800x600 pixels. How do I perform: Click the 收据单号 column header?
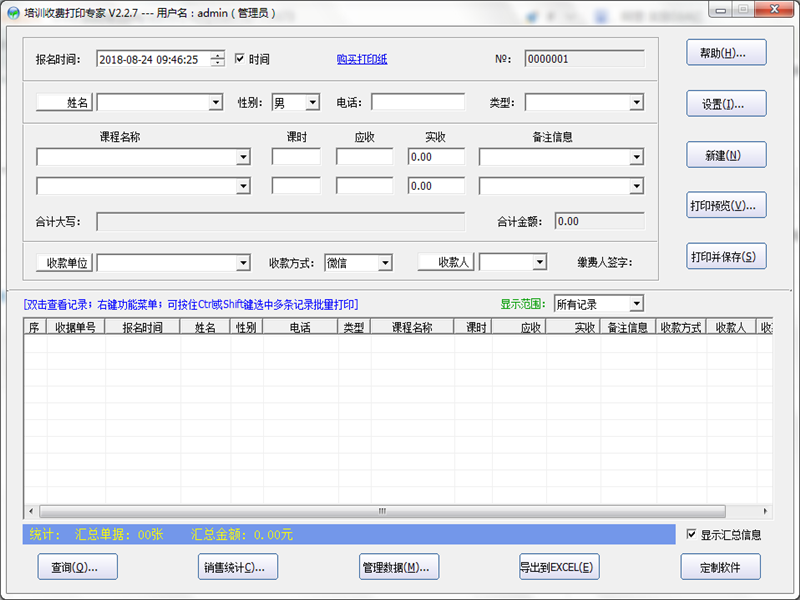pyautogui.click(x=76, y=327)
